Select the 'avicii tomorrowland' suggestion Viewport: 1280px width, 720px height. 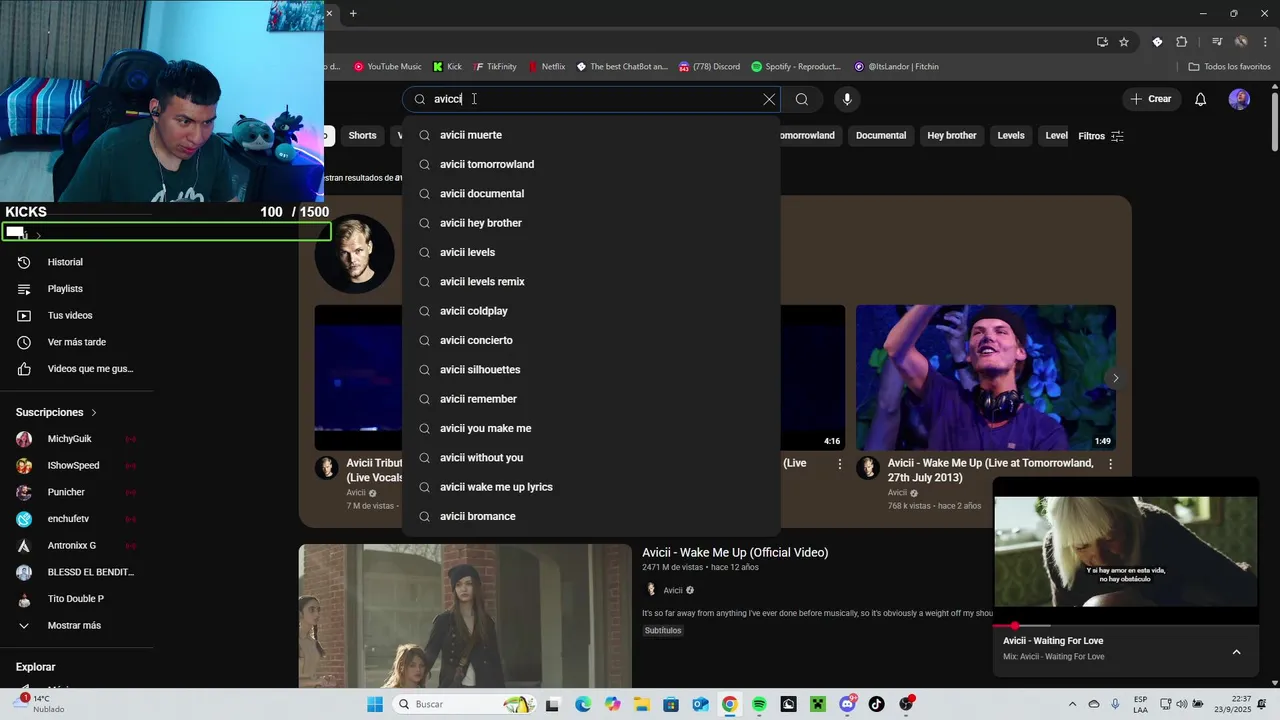(591, 164)
